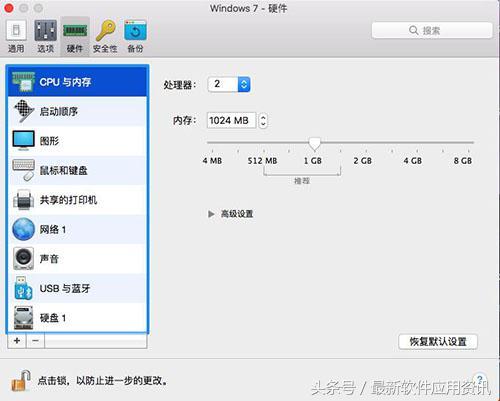Set memory slider to 2 GB mark
The height and width of the screenshot is (401, 500).
(365, 142)
